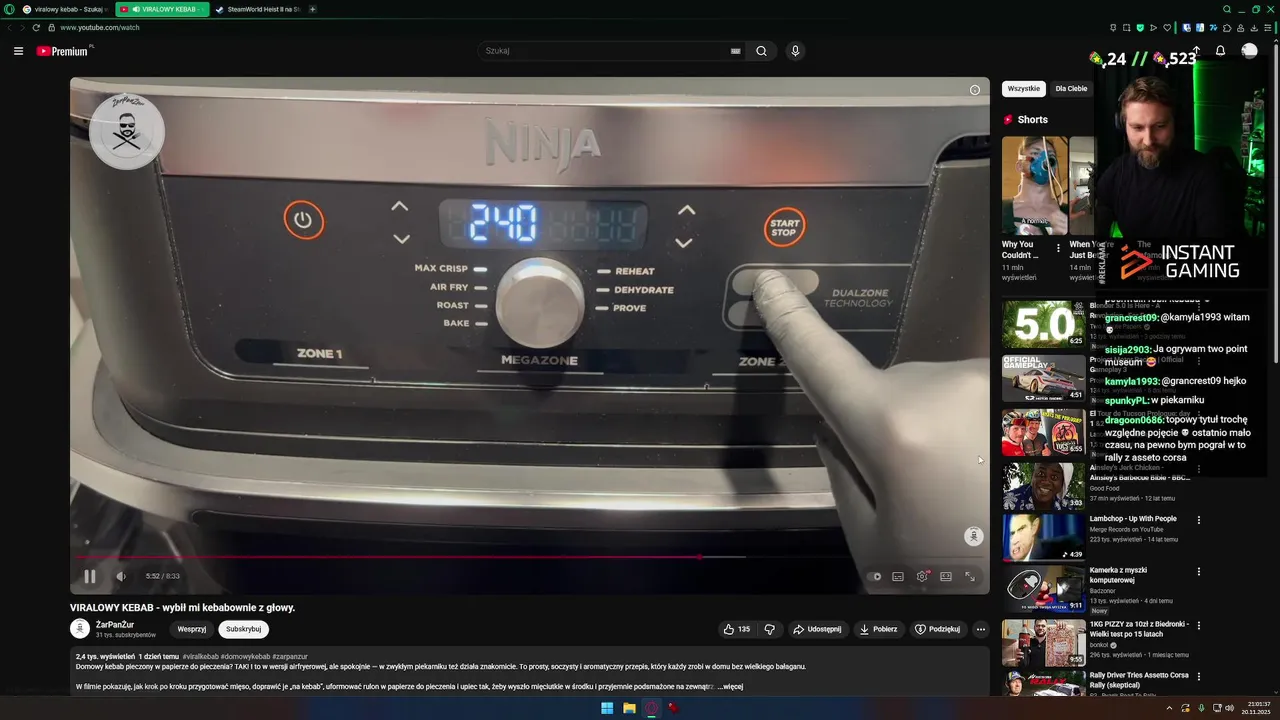Screen dimensions: 1280x720
Task: Enter fullscreen video mode
Action: [x=970, y=576]
